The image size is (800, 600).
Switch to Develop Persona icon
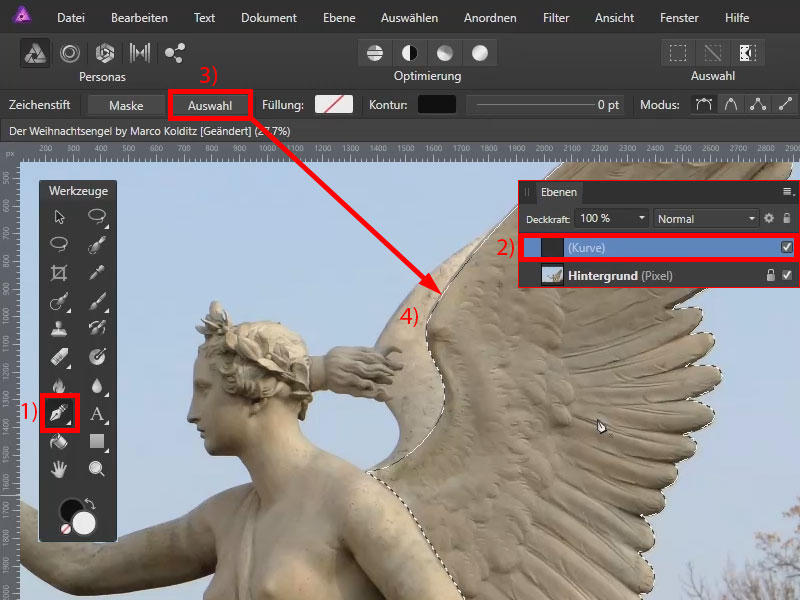105,53
